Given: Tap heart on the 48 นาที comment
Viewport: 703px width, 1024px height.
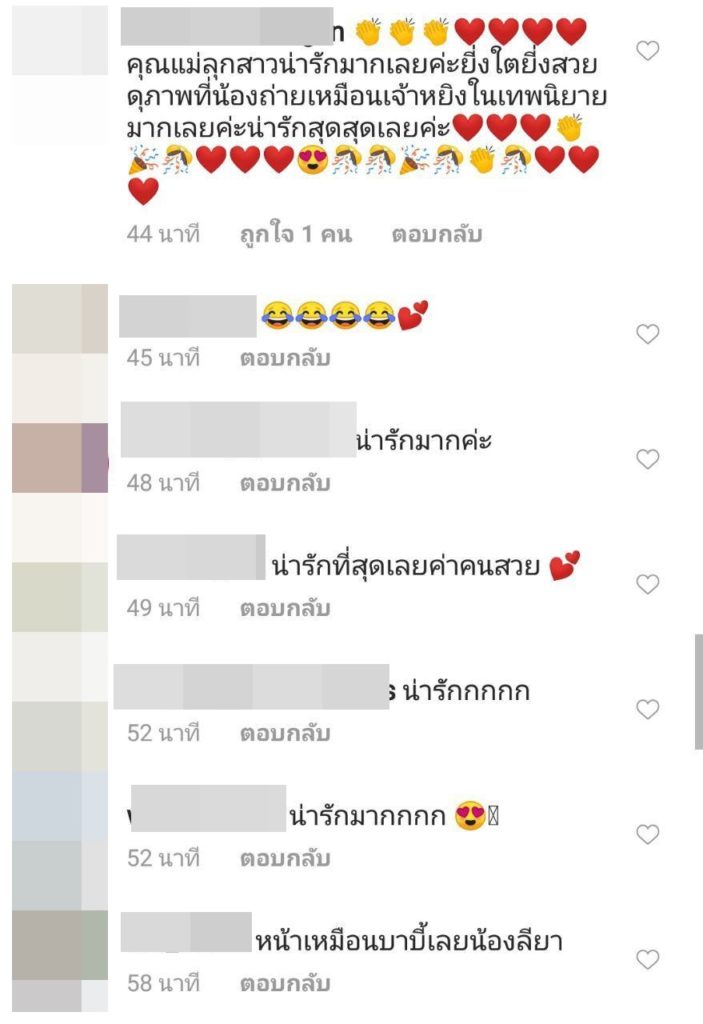Looking at the screenshot, I should [x=647, y=459].
